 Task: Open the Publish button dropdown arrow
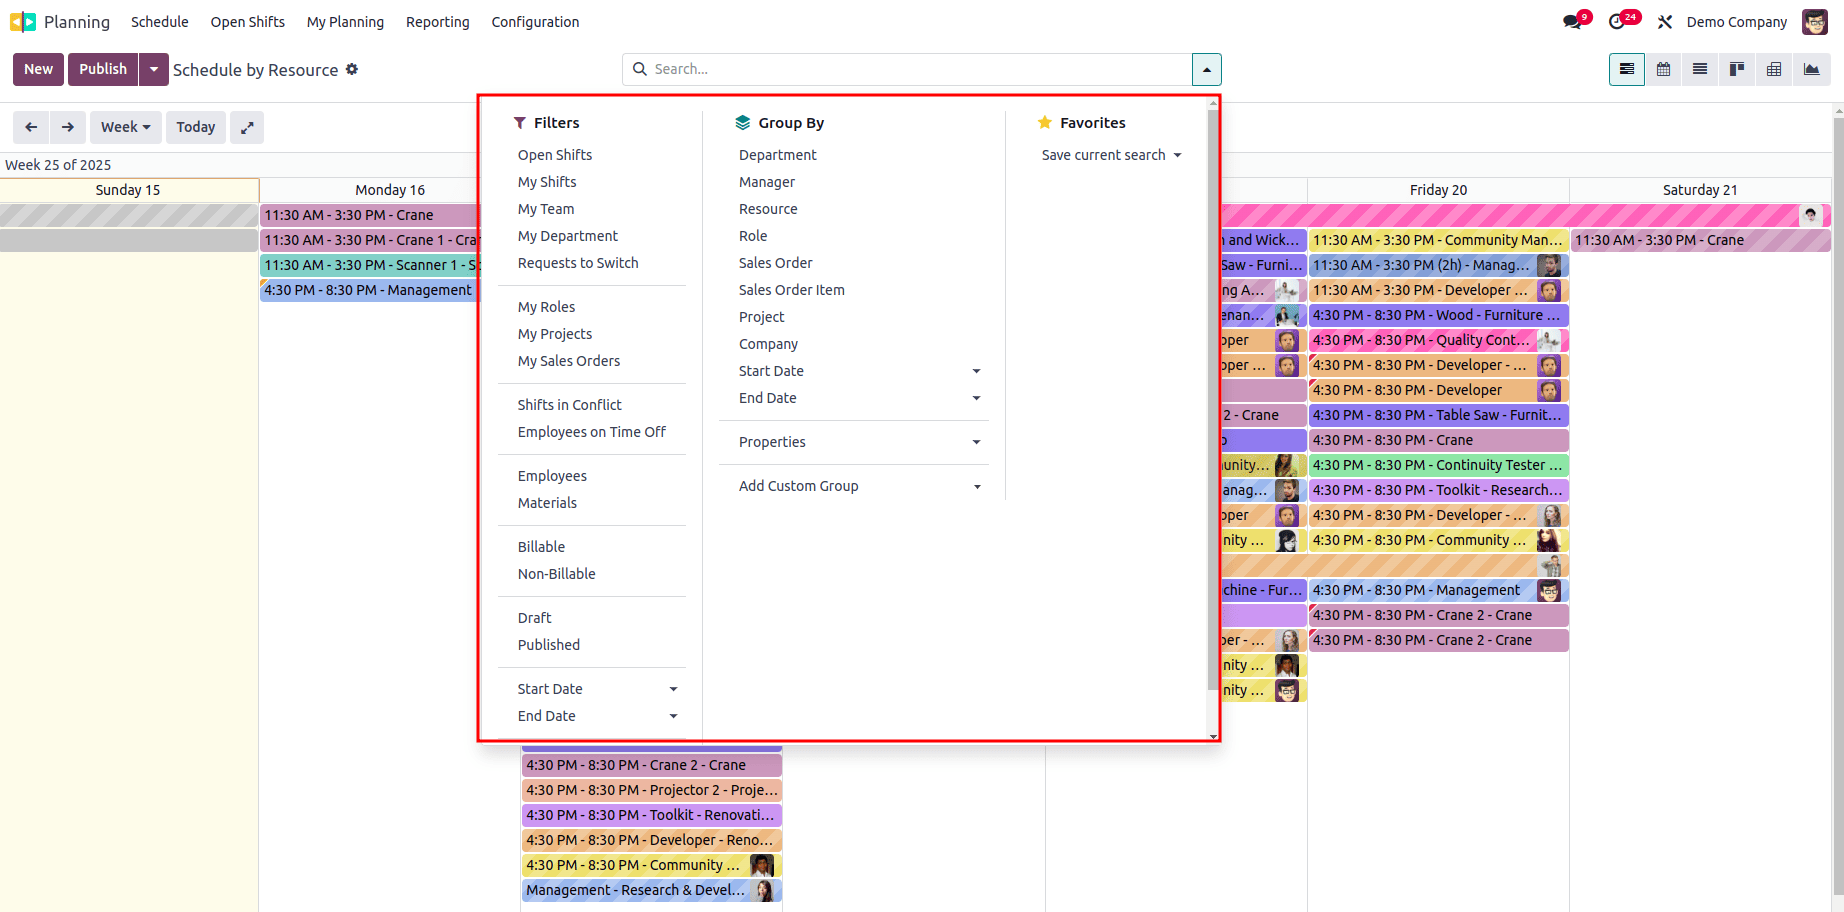(x=153, y=69)
